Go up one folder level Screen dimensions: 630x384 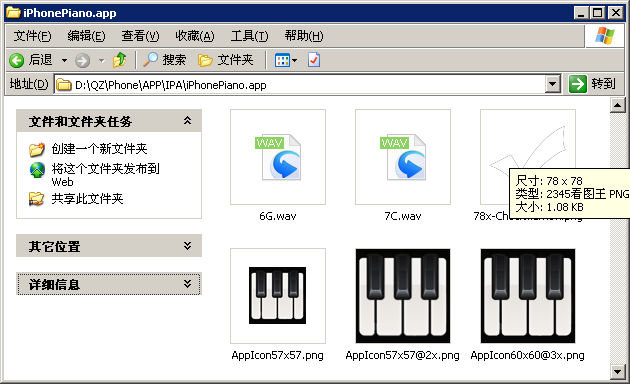[119, 60]
